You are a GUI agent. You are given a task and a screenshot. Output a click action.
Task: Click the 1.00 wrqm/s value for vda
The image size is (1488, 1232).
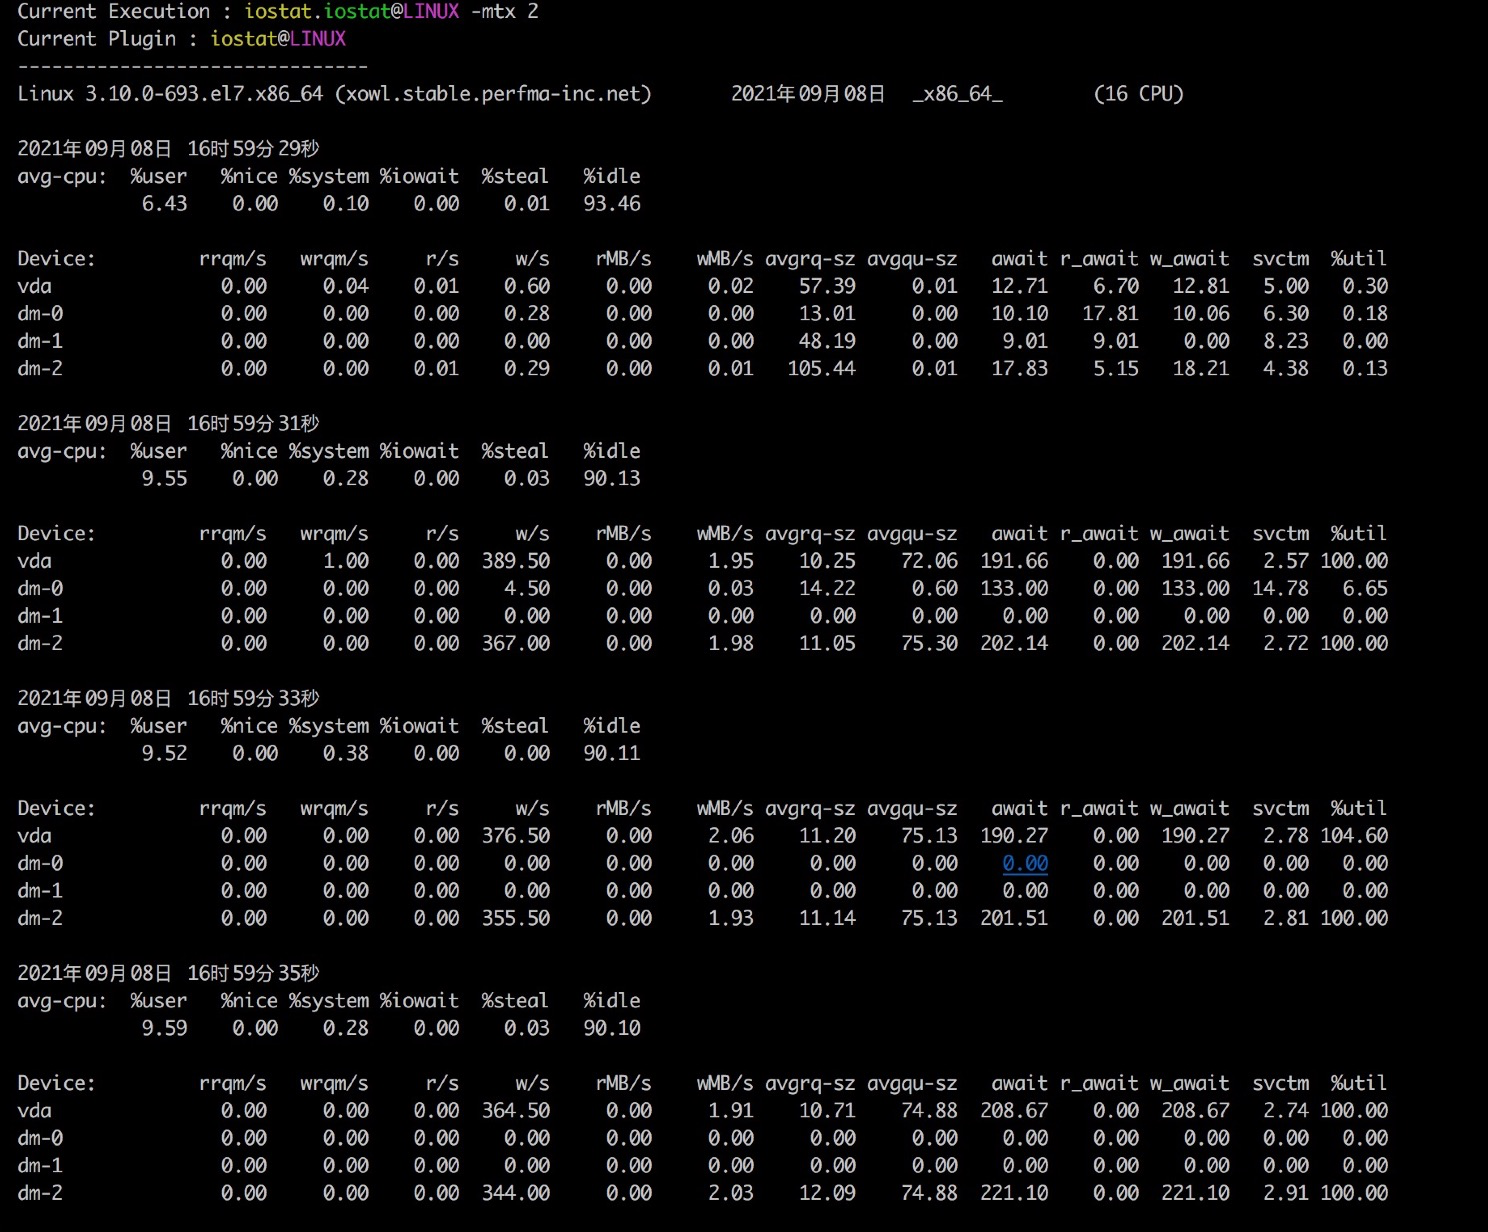[346, 561]
